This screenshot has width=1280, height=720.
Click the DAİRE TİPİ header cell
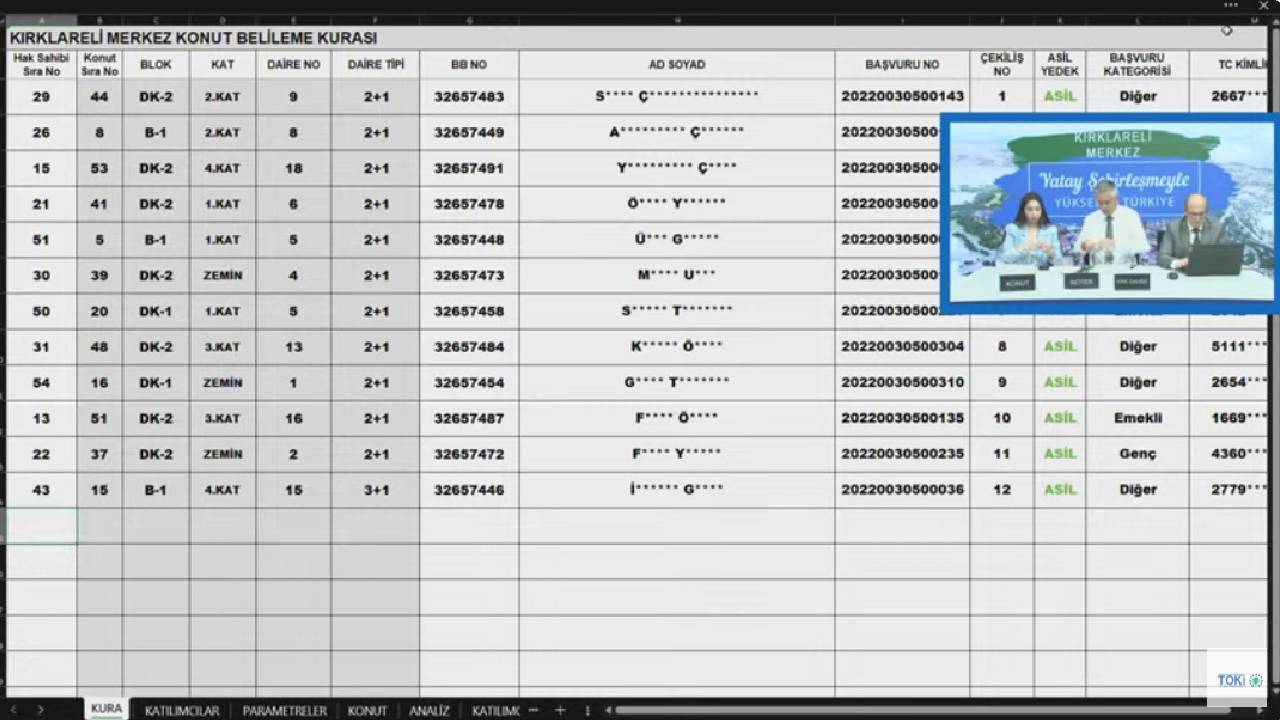(376, 65)
